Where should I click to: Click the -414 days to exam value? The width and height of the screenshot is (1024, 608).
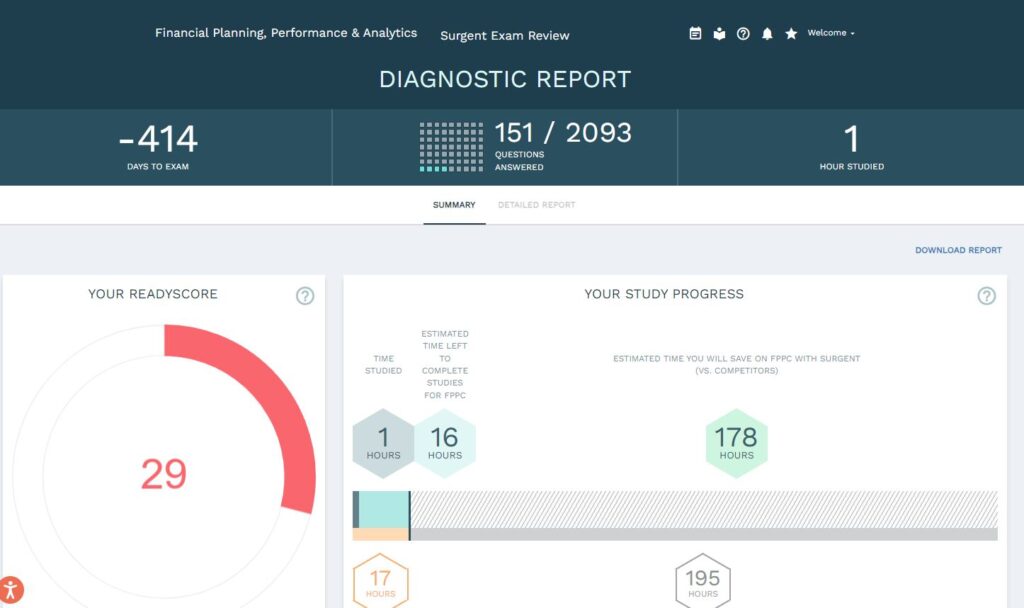coord(158,138)
